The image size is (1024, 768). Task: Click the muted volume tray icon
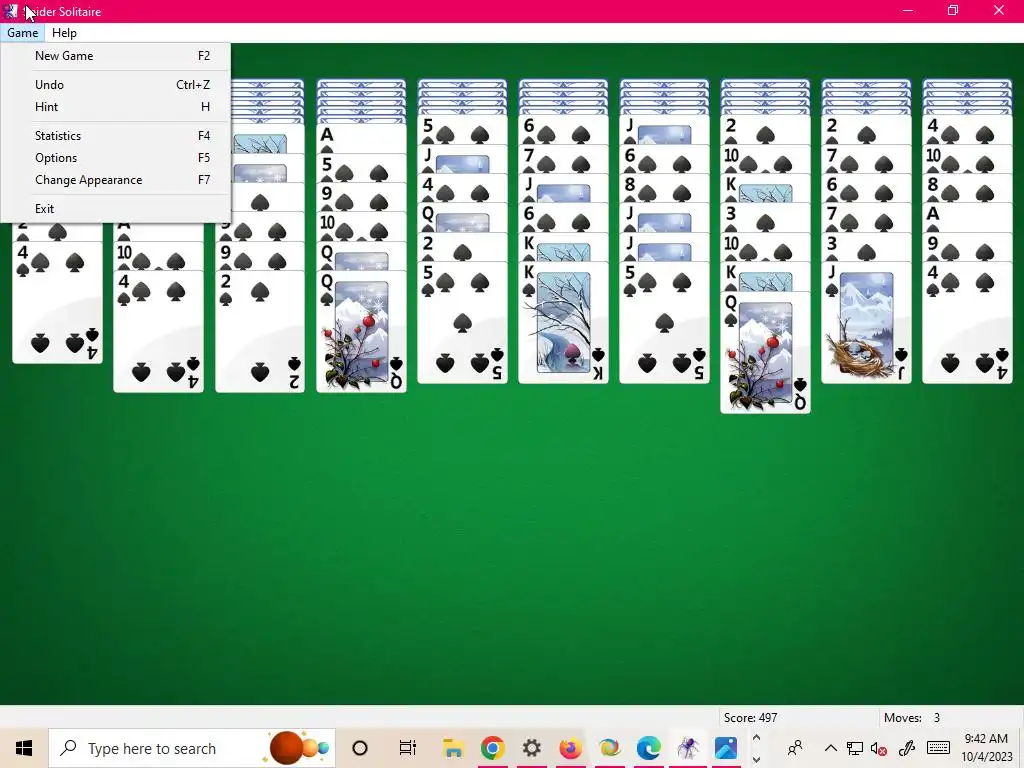(x=878, y=748)
